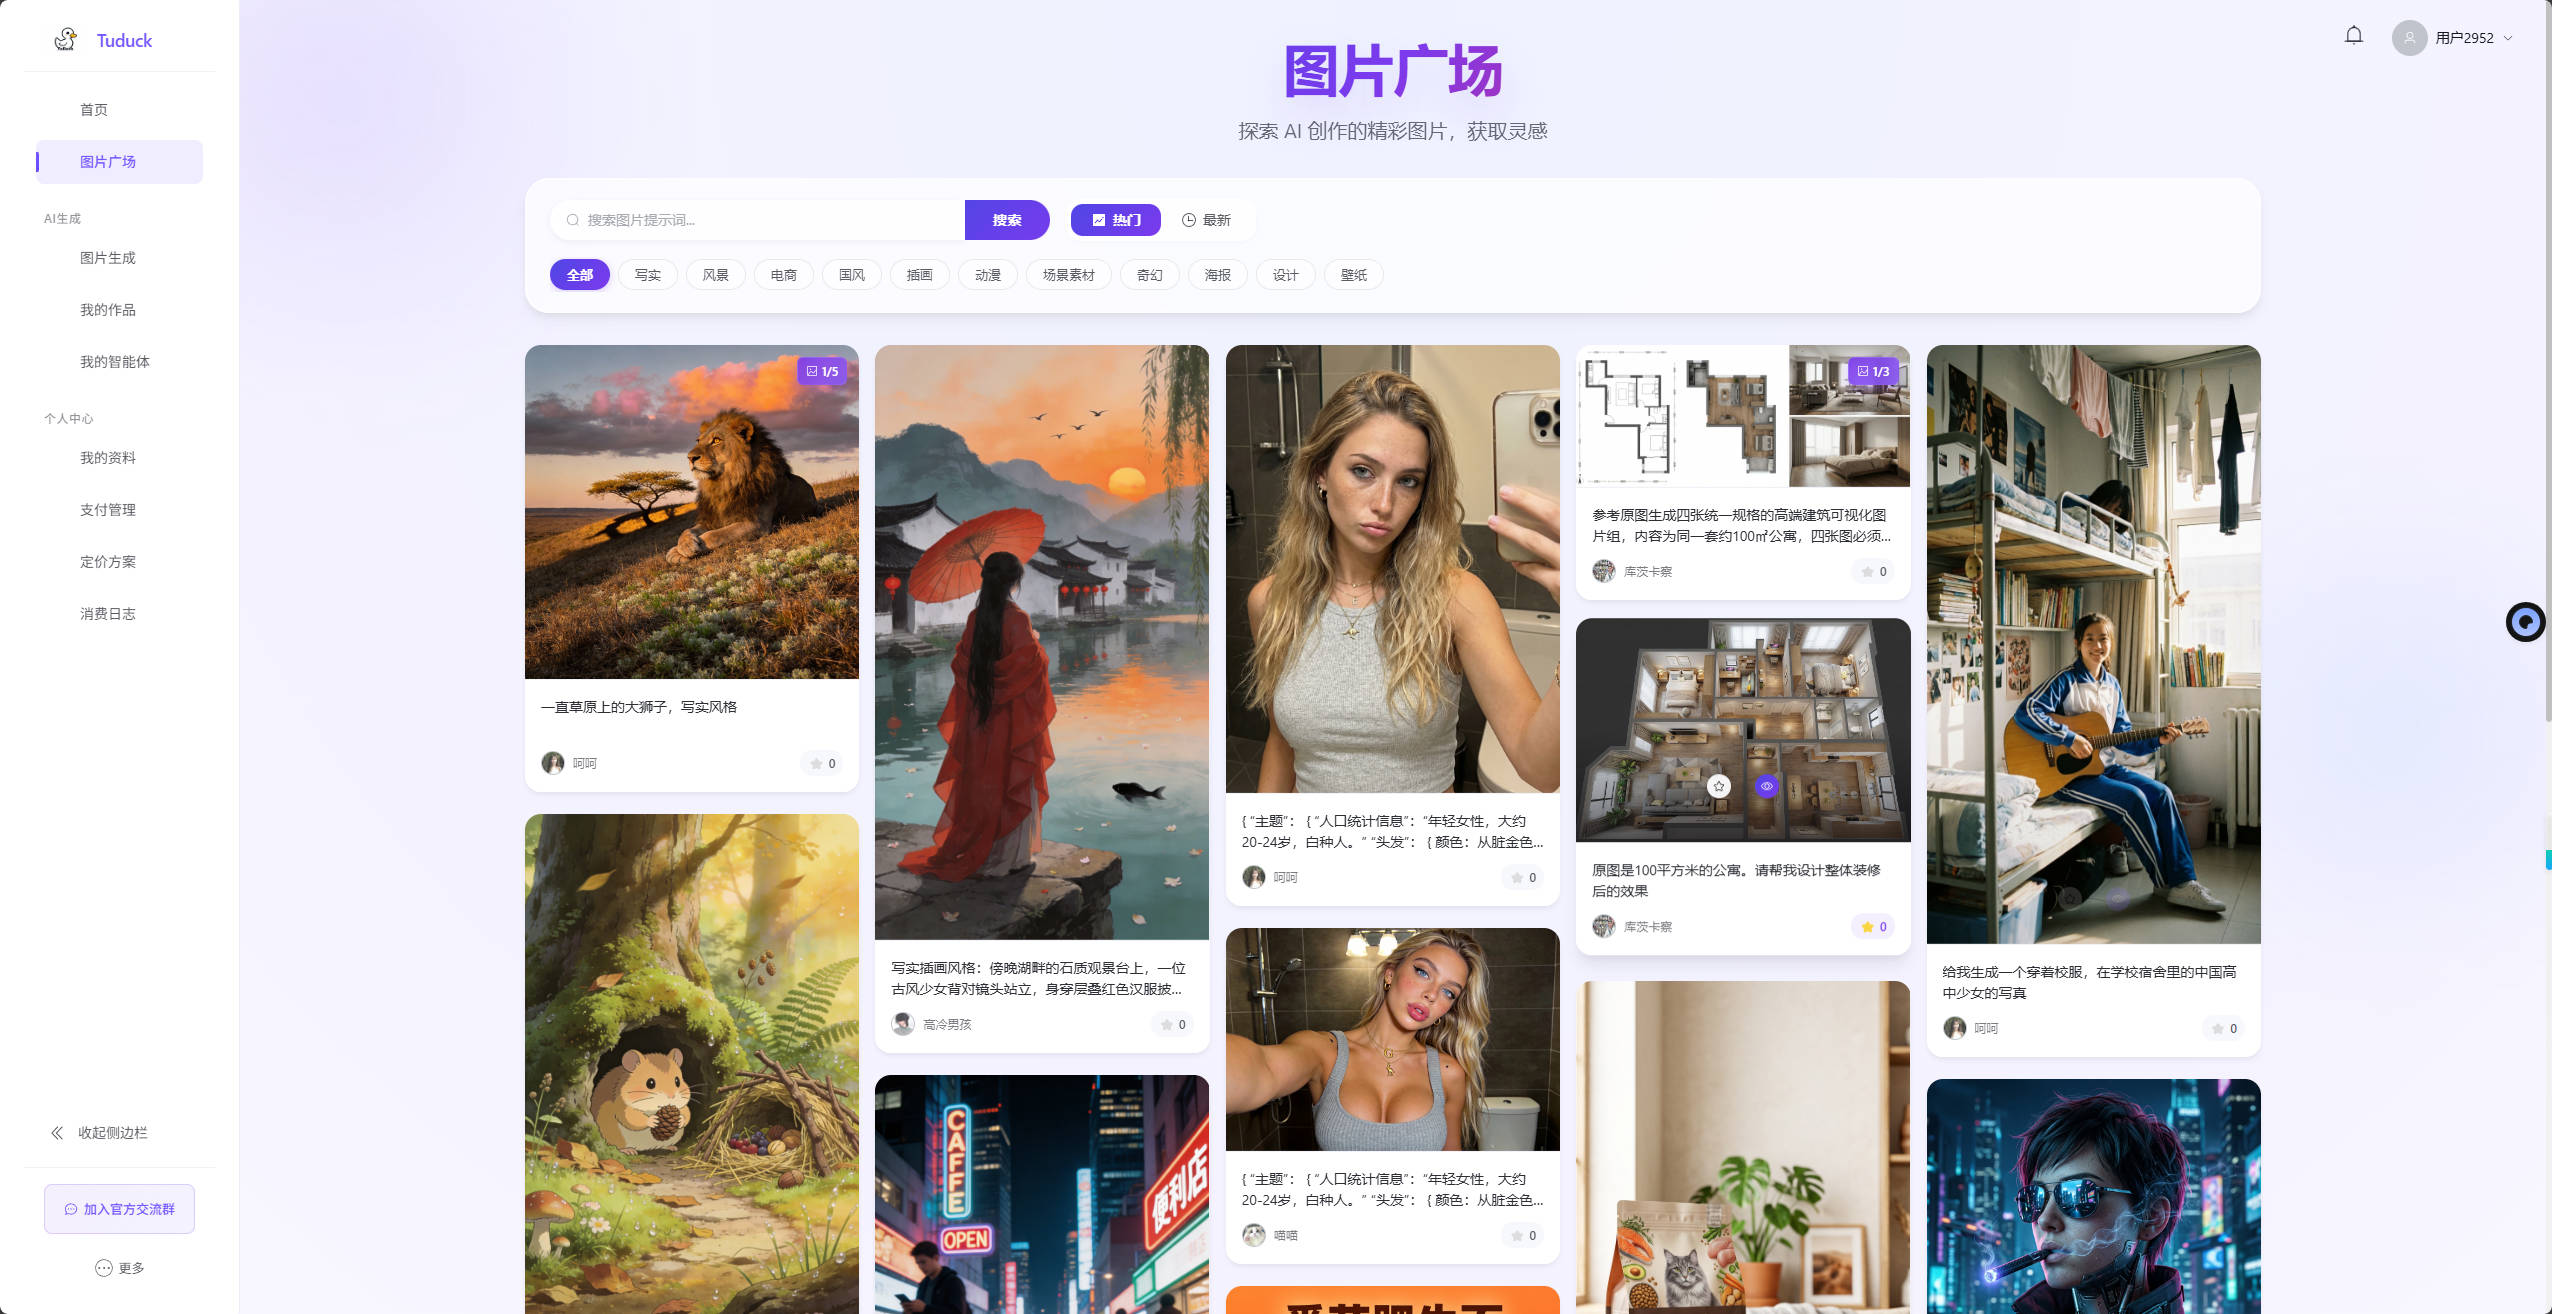Click the star overlay on apartment image
This screenshot has width=2552, height=1314.
click(x=1718, y=786)
